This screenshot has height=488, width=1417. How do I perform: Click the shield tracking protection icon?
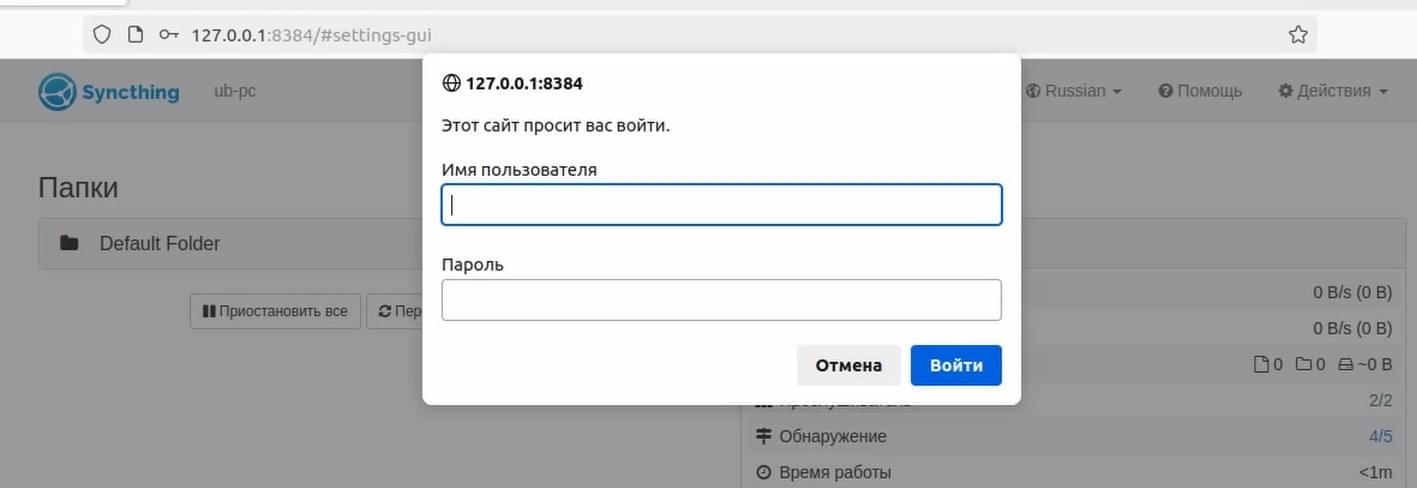pyautogui.click(x=101, y=35)
